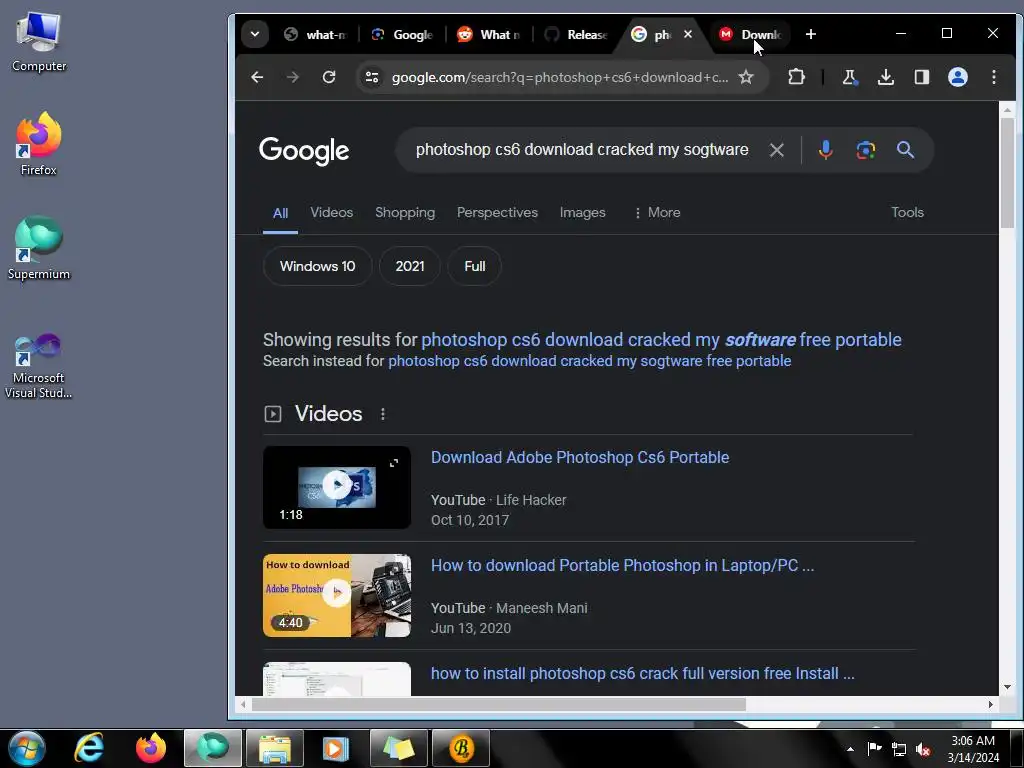
Task: Select the Images results tab
Action: [x=583, y=212]
